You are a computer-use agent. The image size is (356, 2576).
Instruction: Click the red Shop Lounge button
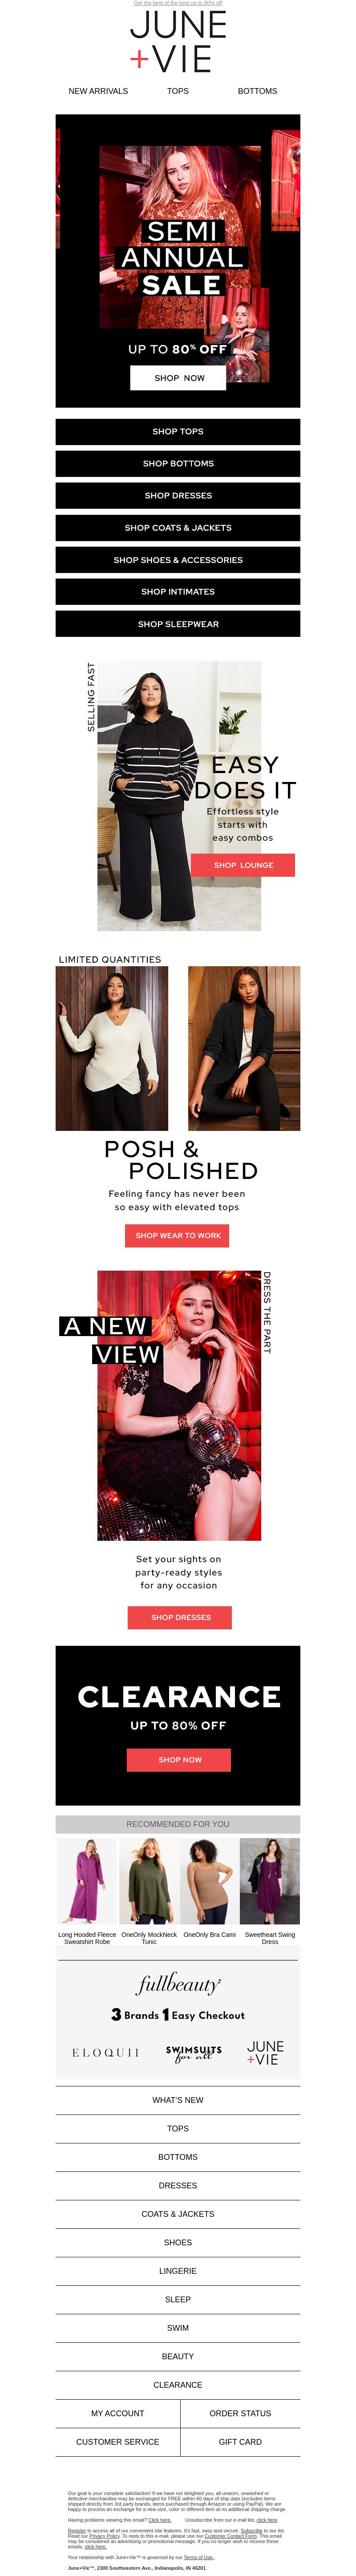coord(243,865)
